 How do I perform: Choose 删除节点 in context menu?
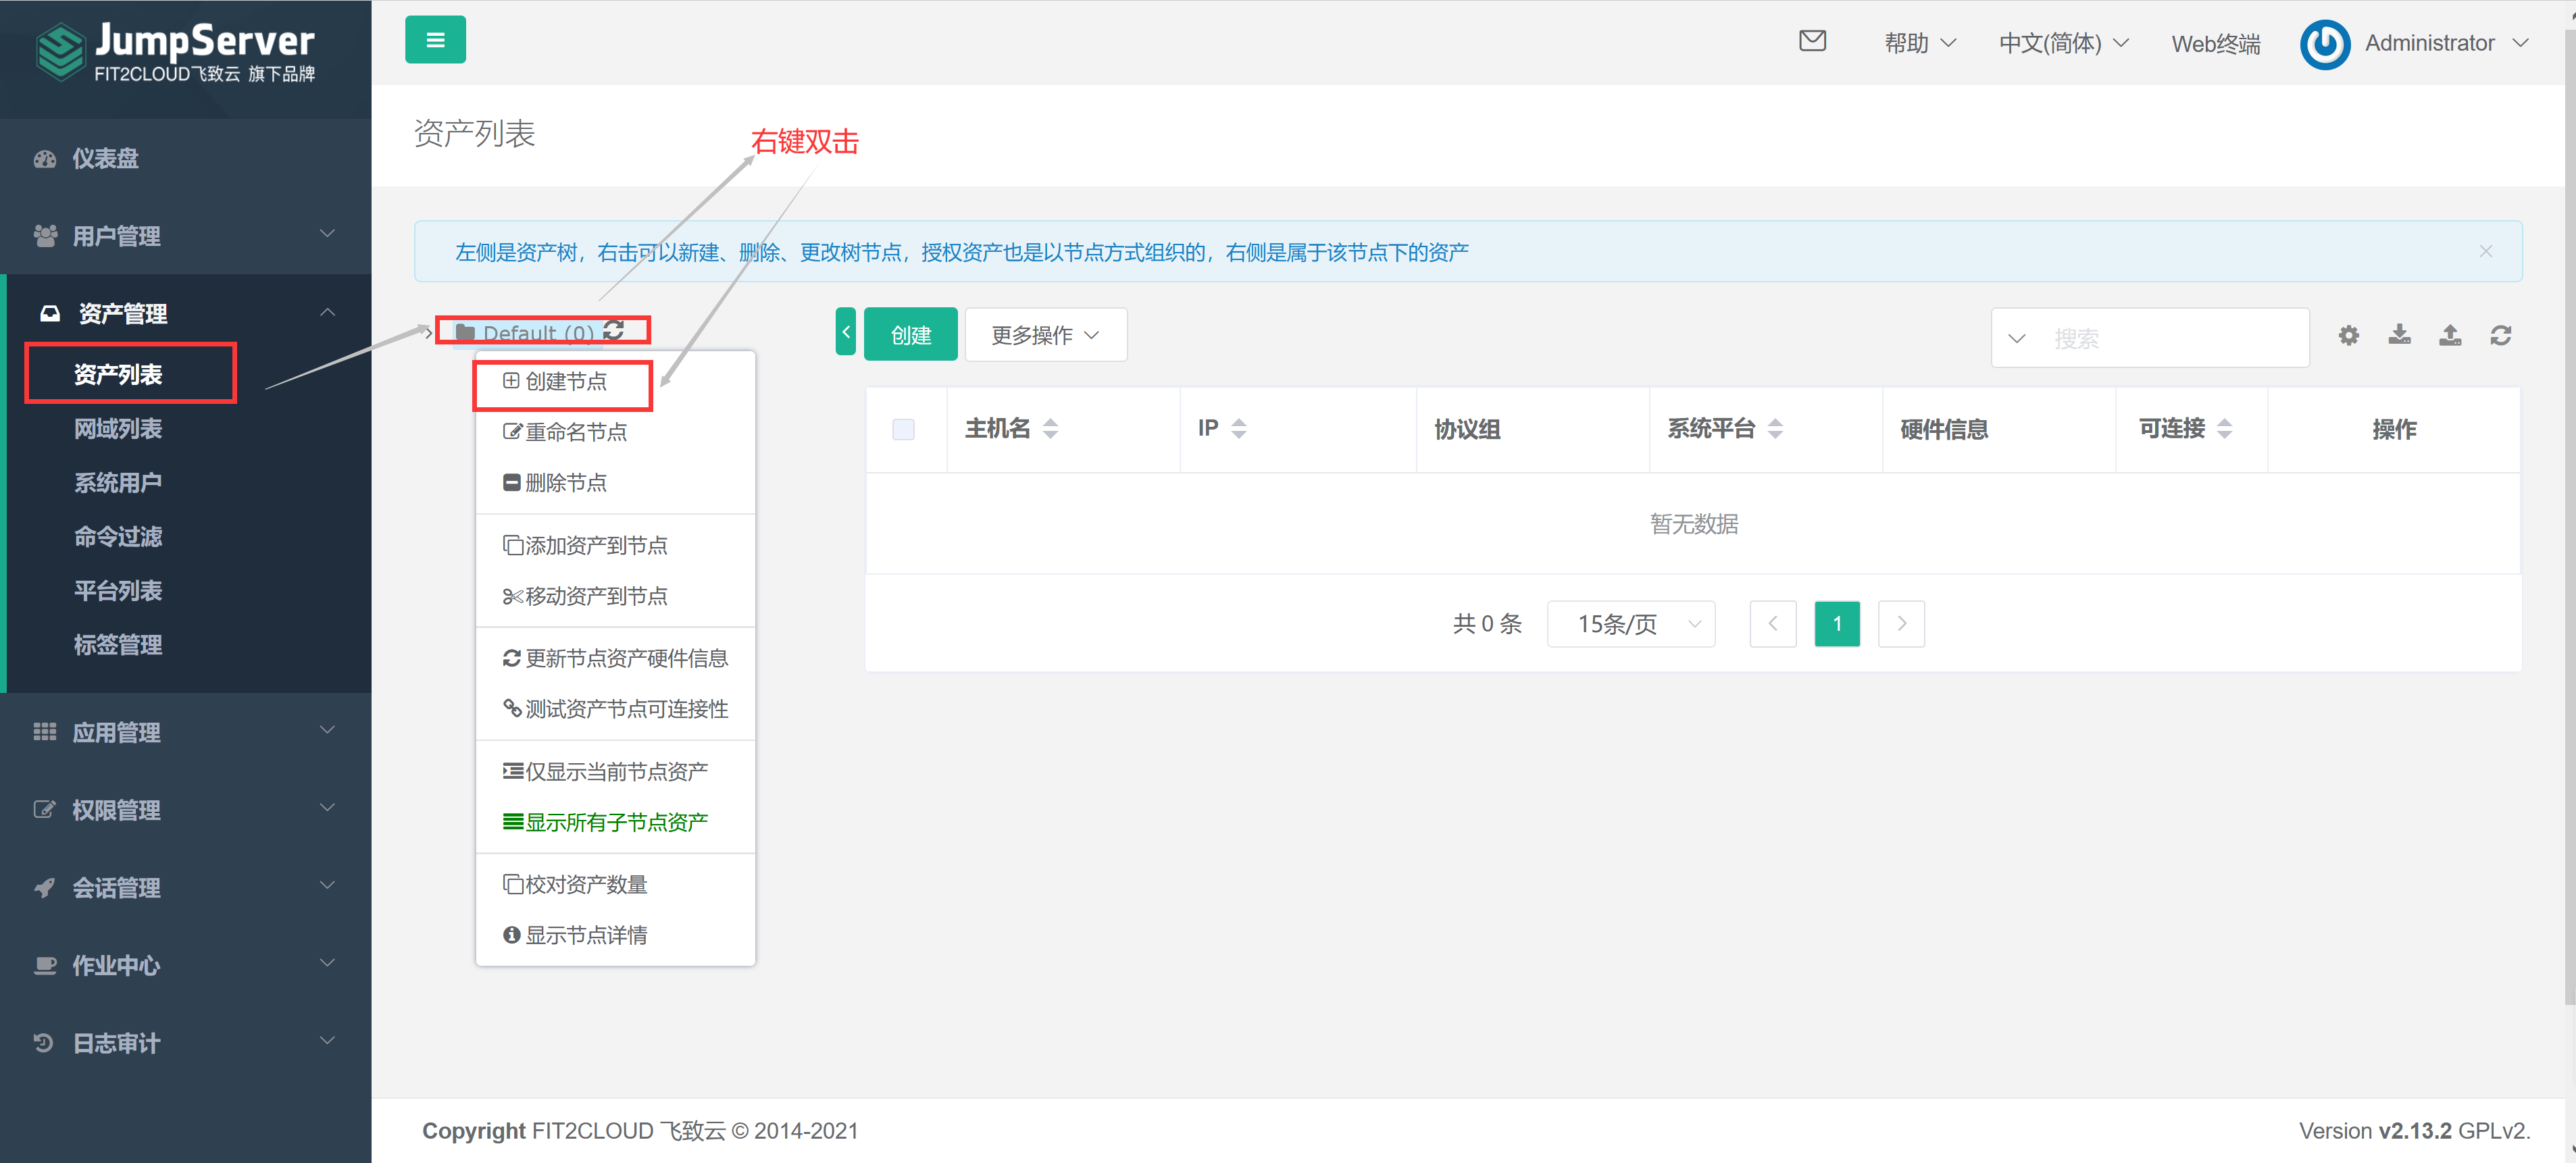[566, 483]
